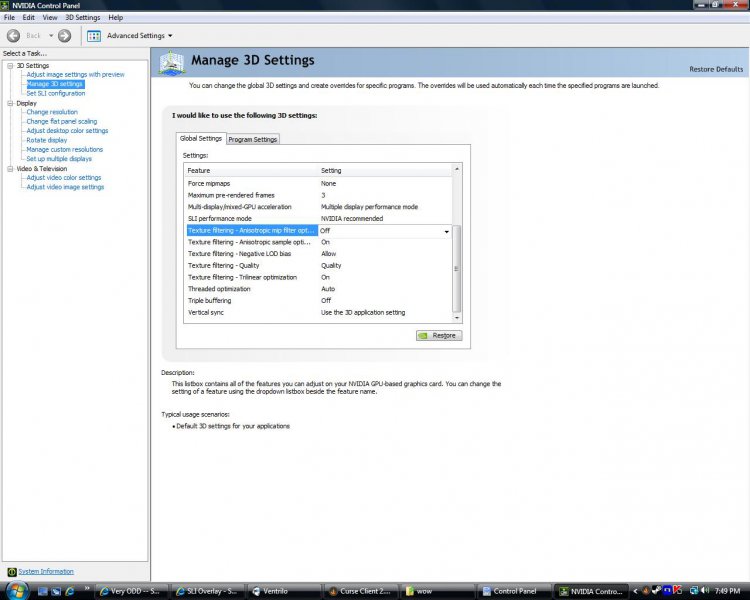Select the Force mipmaps row
This screenshot has width=750, height=600.
coord(319,184)
